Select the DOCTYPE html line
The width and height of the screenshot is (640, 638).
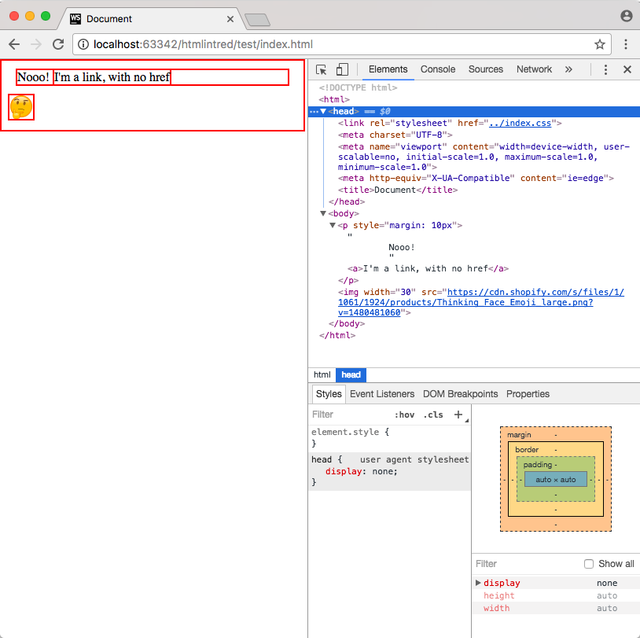pos(358,87)
